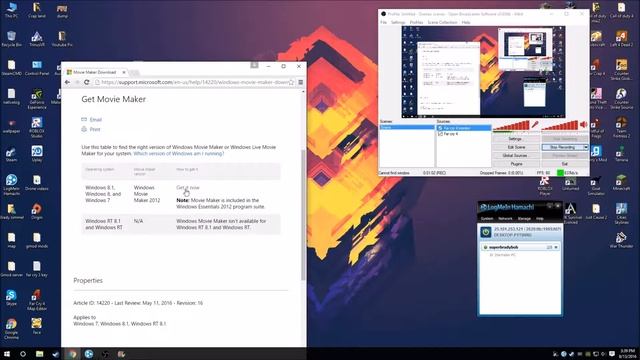Open Google Chrome desktop shortcut
Image resolution: width=640 pixels, height=360 pixels.
(x=11, y=329)
